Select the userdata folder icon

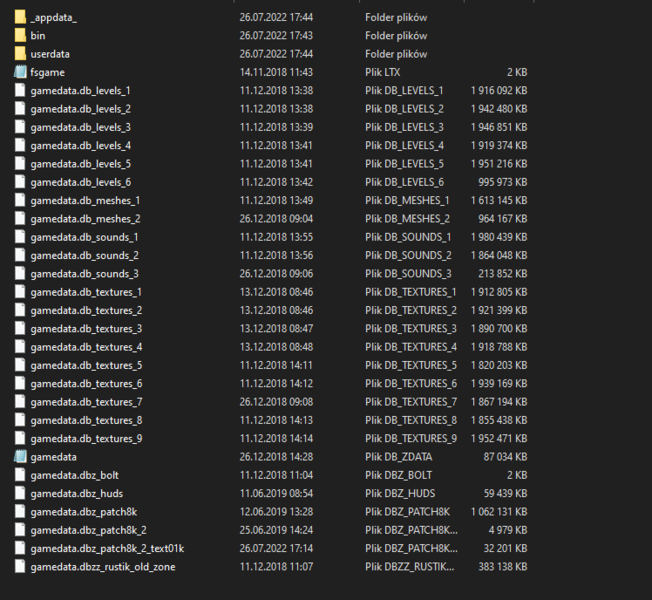20,53
